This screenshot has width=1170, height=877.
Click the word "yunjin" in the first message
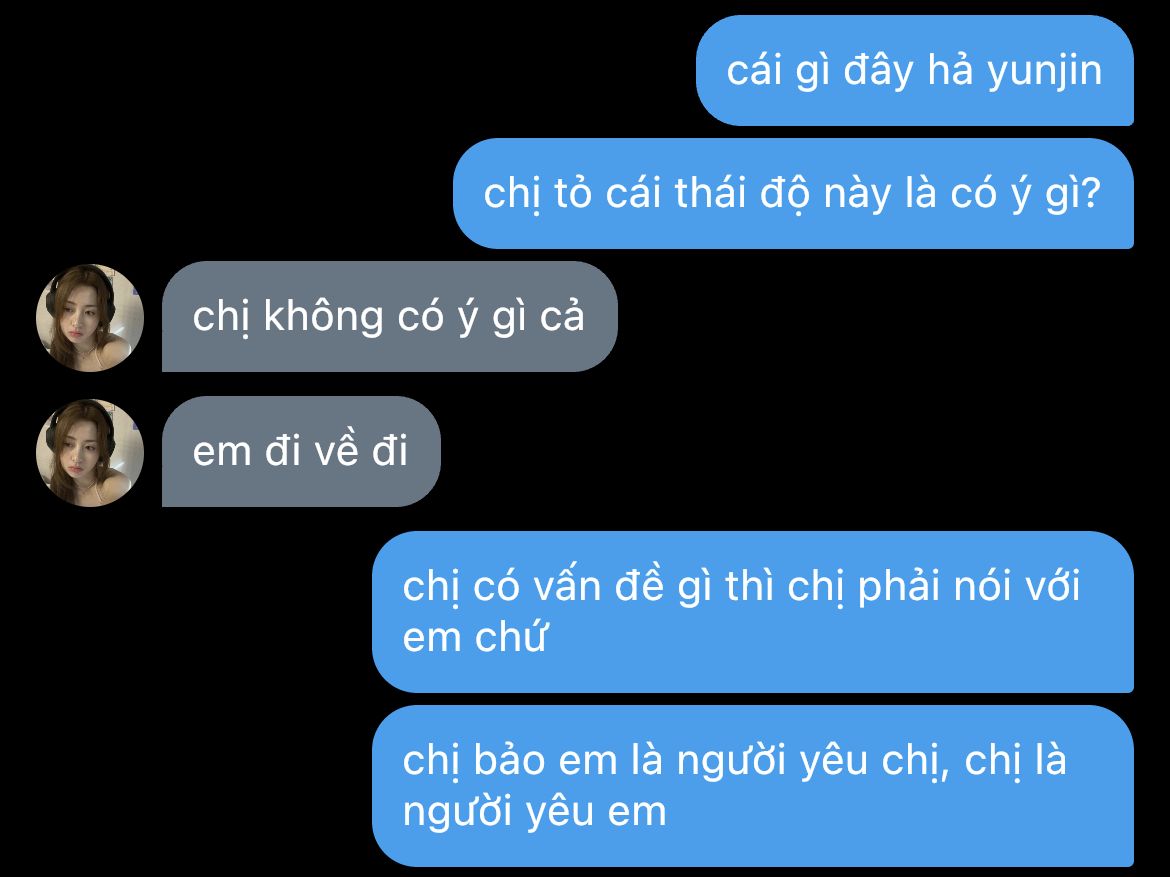coord(1045,73)
